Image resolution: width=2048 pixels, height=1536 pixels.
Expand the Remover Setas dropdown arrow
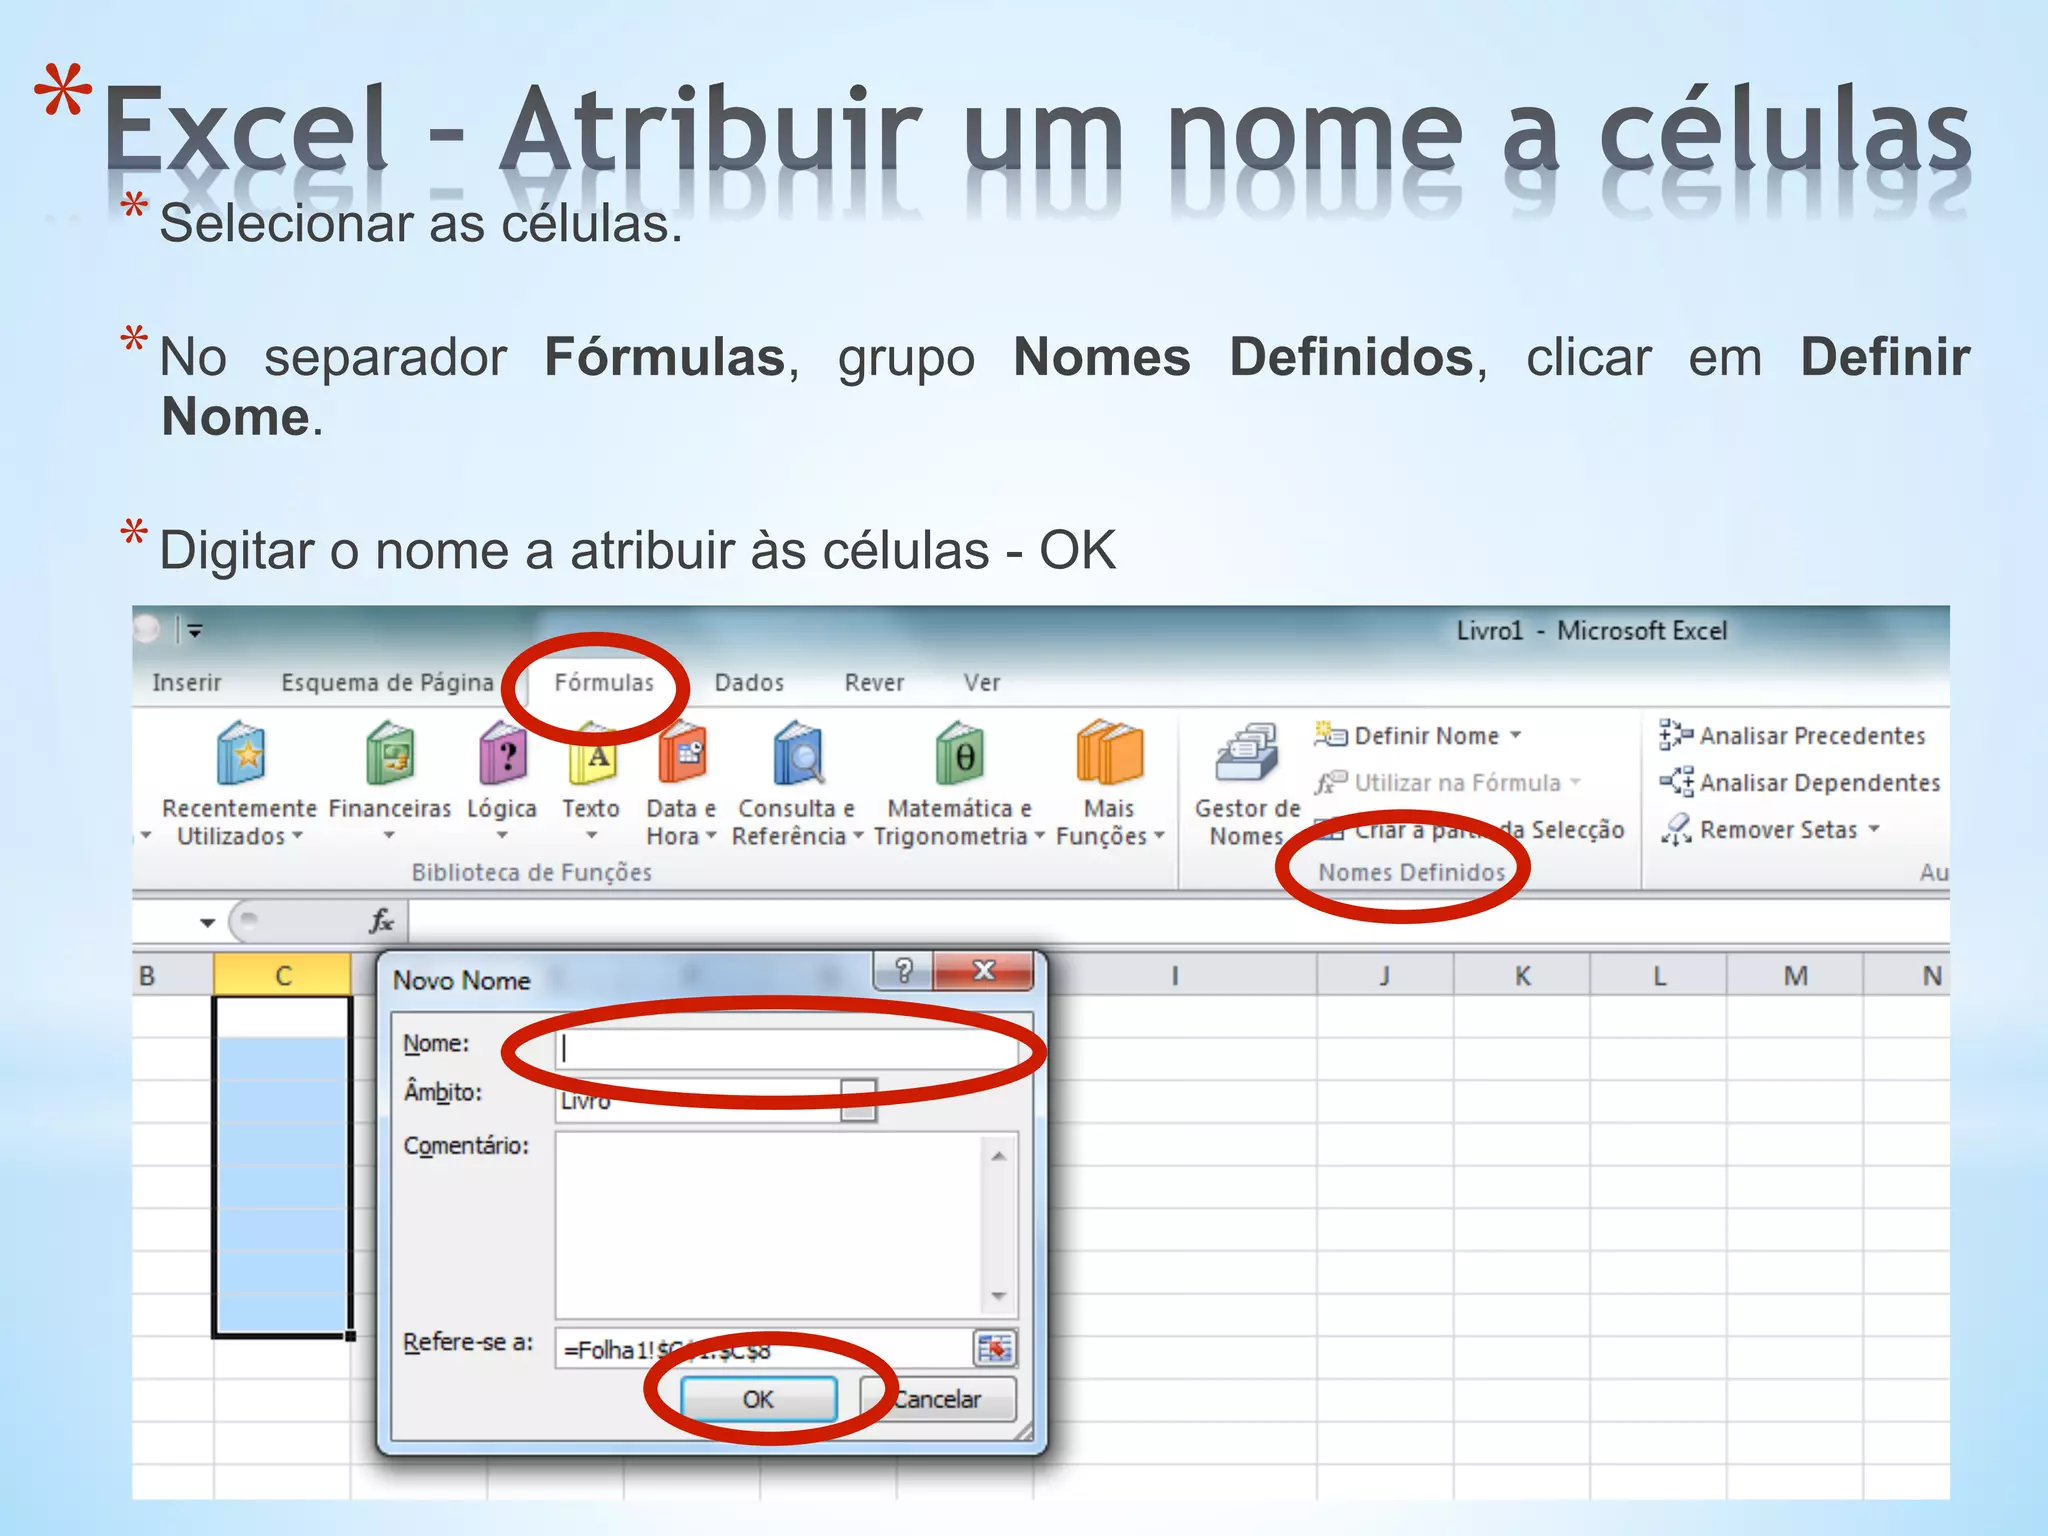[x=1874, y=829]
